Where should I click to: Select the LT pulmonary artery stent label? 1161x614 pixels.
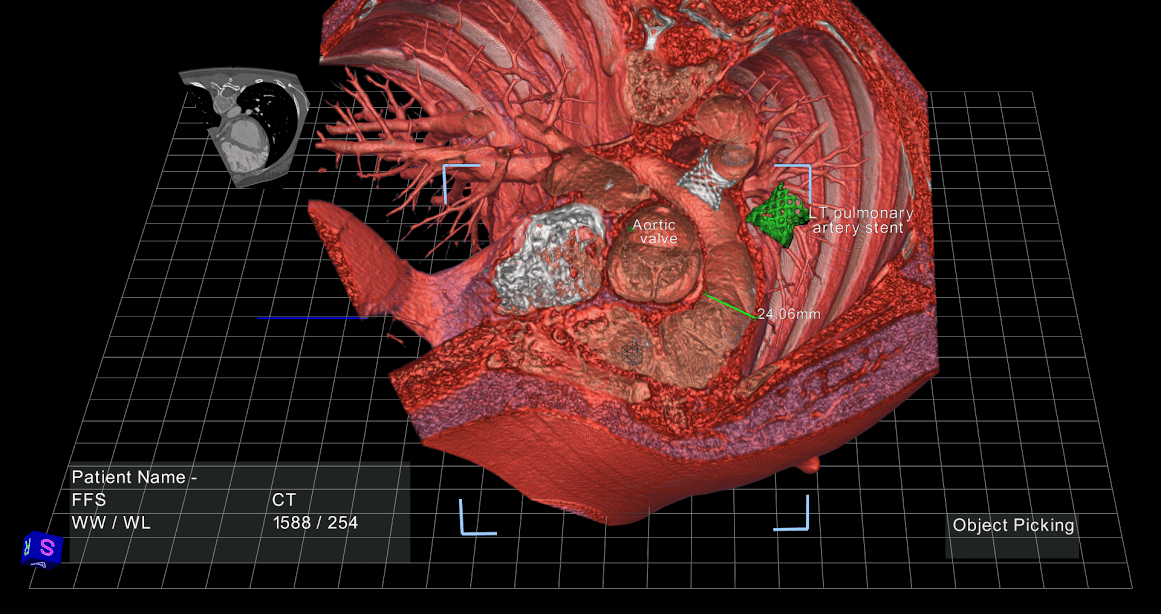(861, 220)
